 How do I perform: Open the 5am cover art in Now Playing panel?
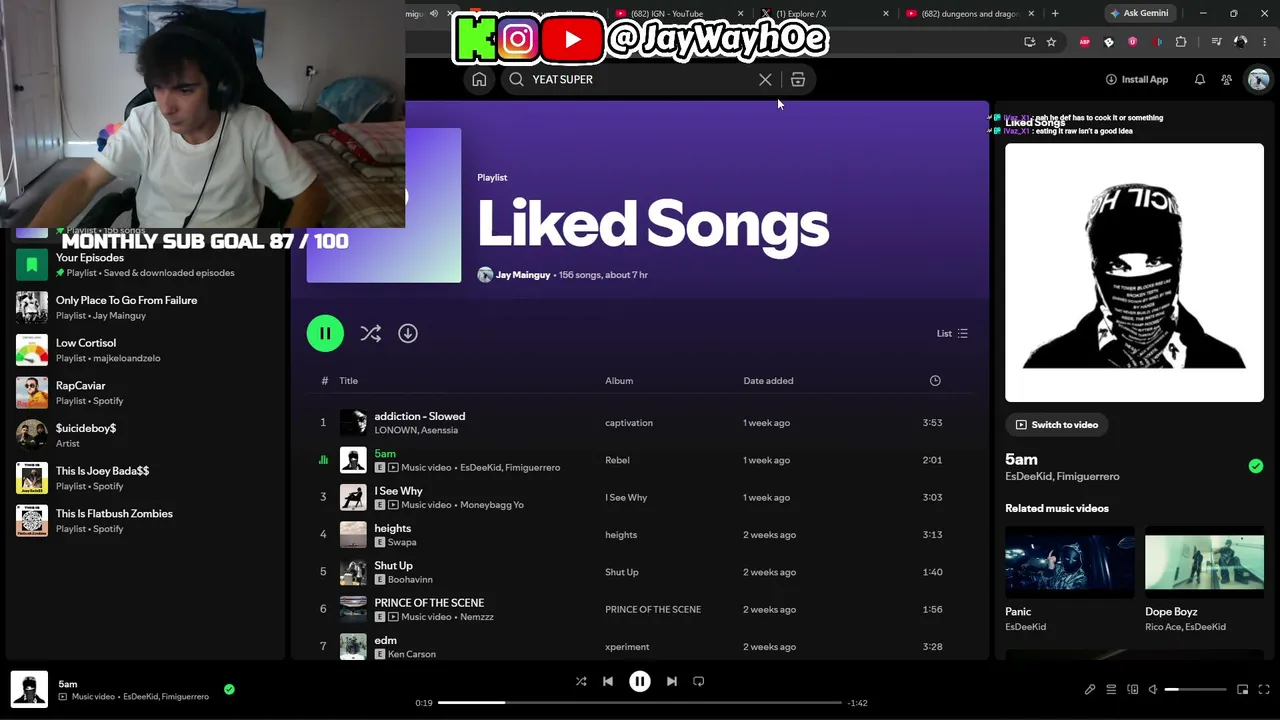click(1134, 273)
